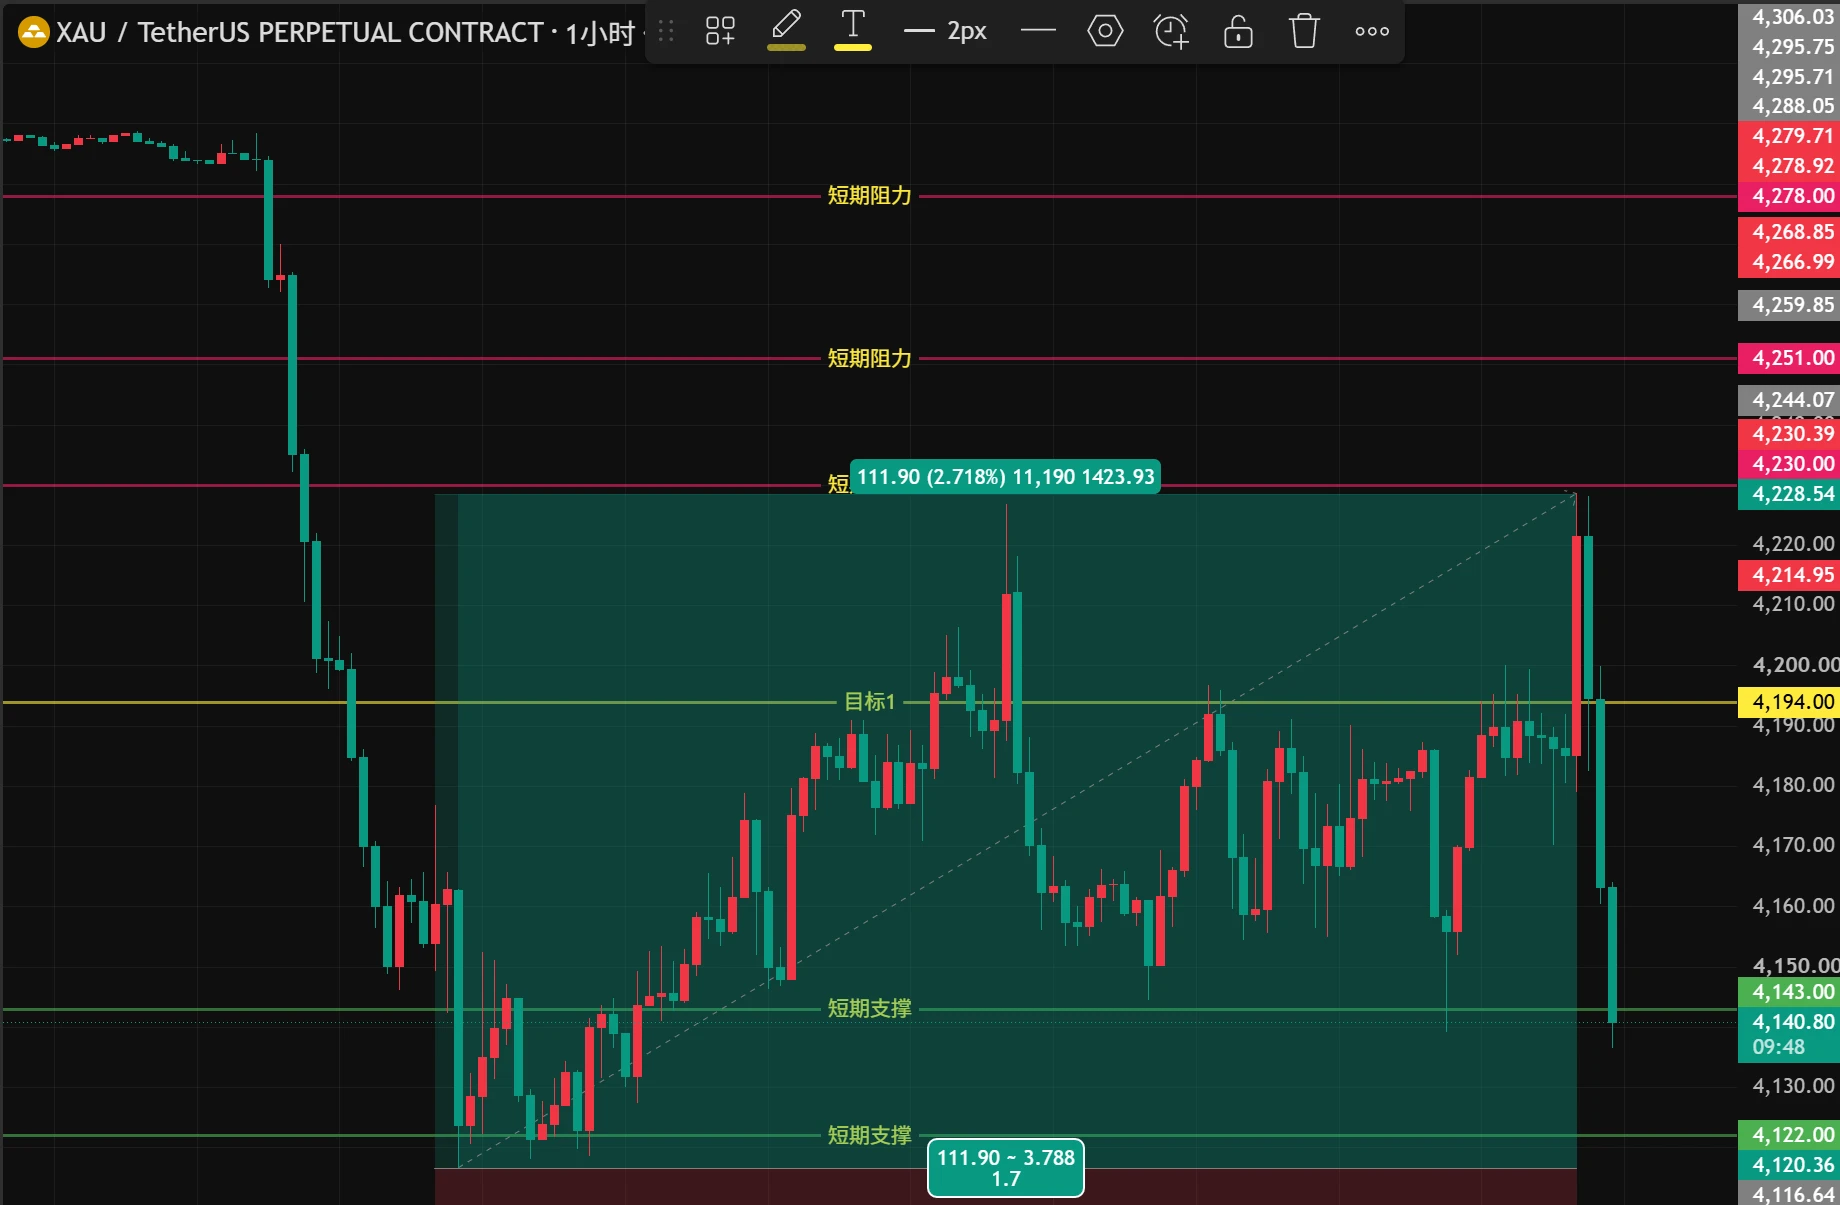Image resolution: width=1840 pixels, height=1205 pixels.
Task: Open drawing settings hexagon icon
Action: pyautogui.click(x=1105, y=31)
